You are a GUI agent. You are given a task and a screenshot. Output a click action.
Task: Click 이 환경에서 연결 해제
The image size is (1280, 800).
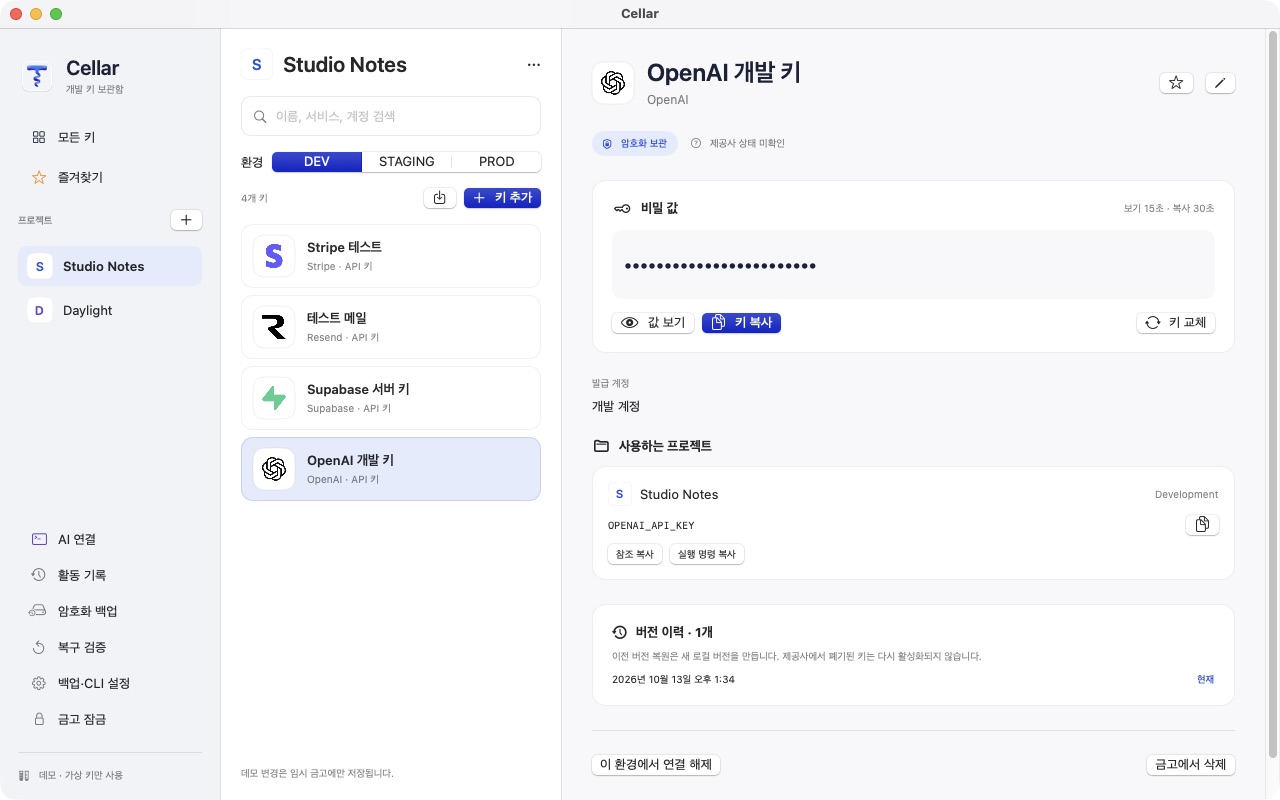tap(656, 765)
